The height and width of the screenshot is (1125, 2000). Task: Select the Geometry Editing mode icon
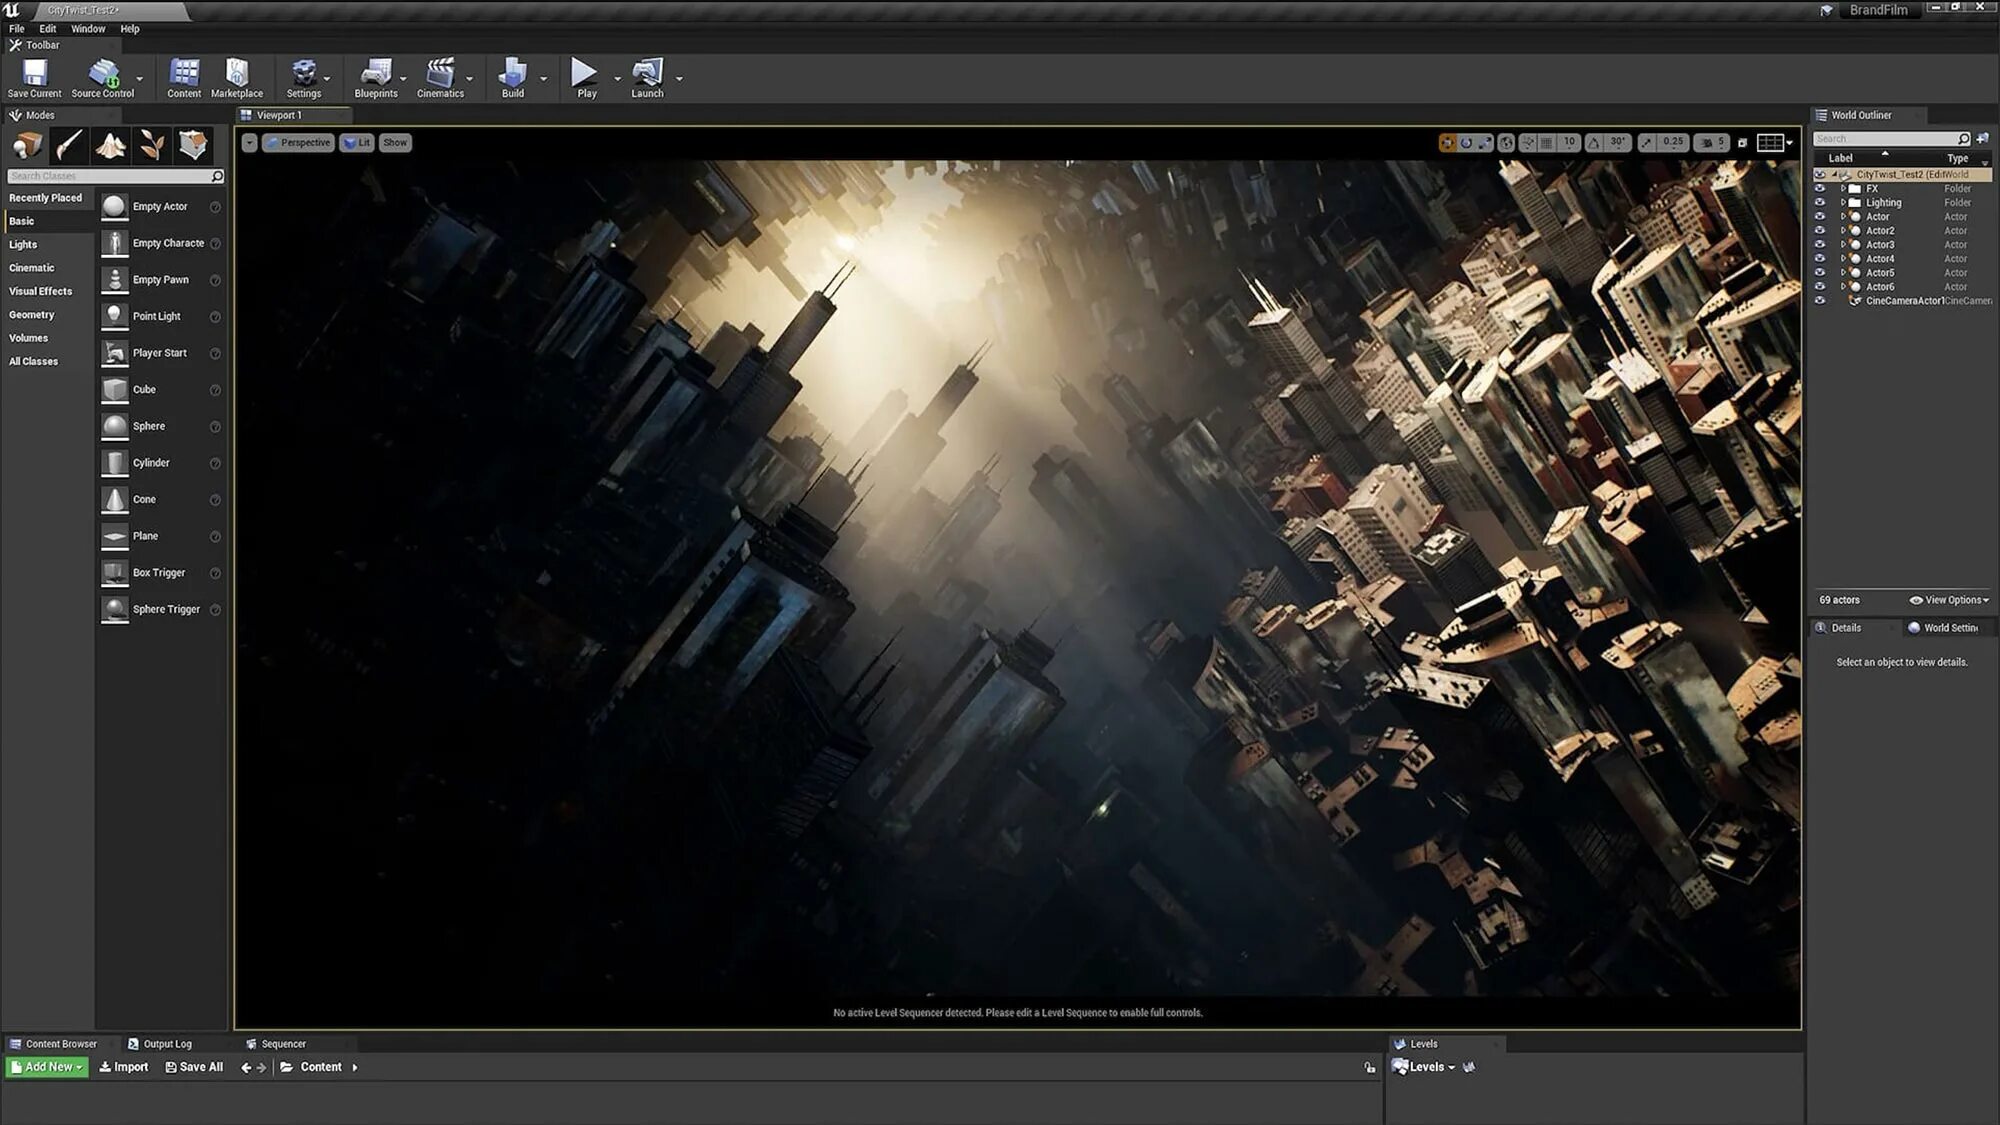click(x=193, y=145)
